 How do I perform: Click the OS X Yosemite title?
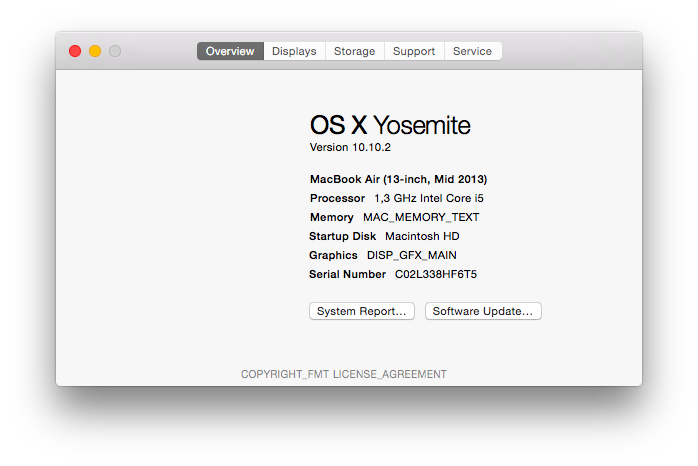pos(390,125)
